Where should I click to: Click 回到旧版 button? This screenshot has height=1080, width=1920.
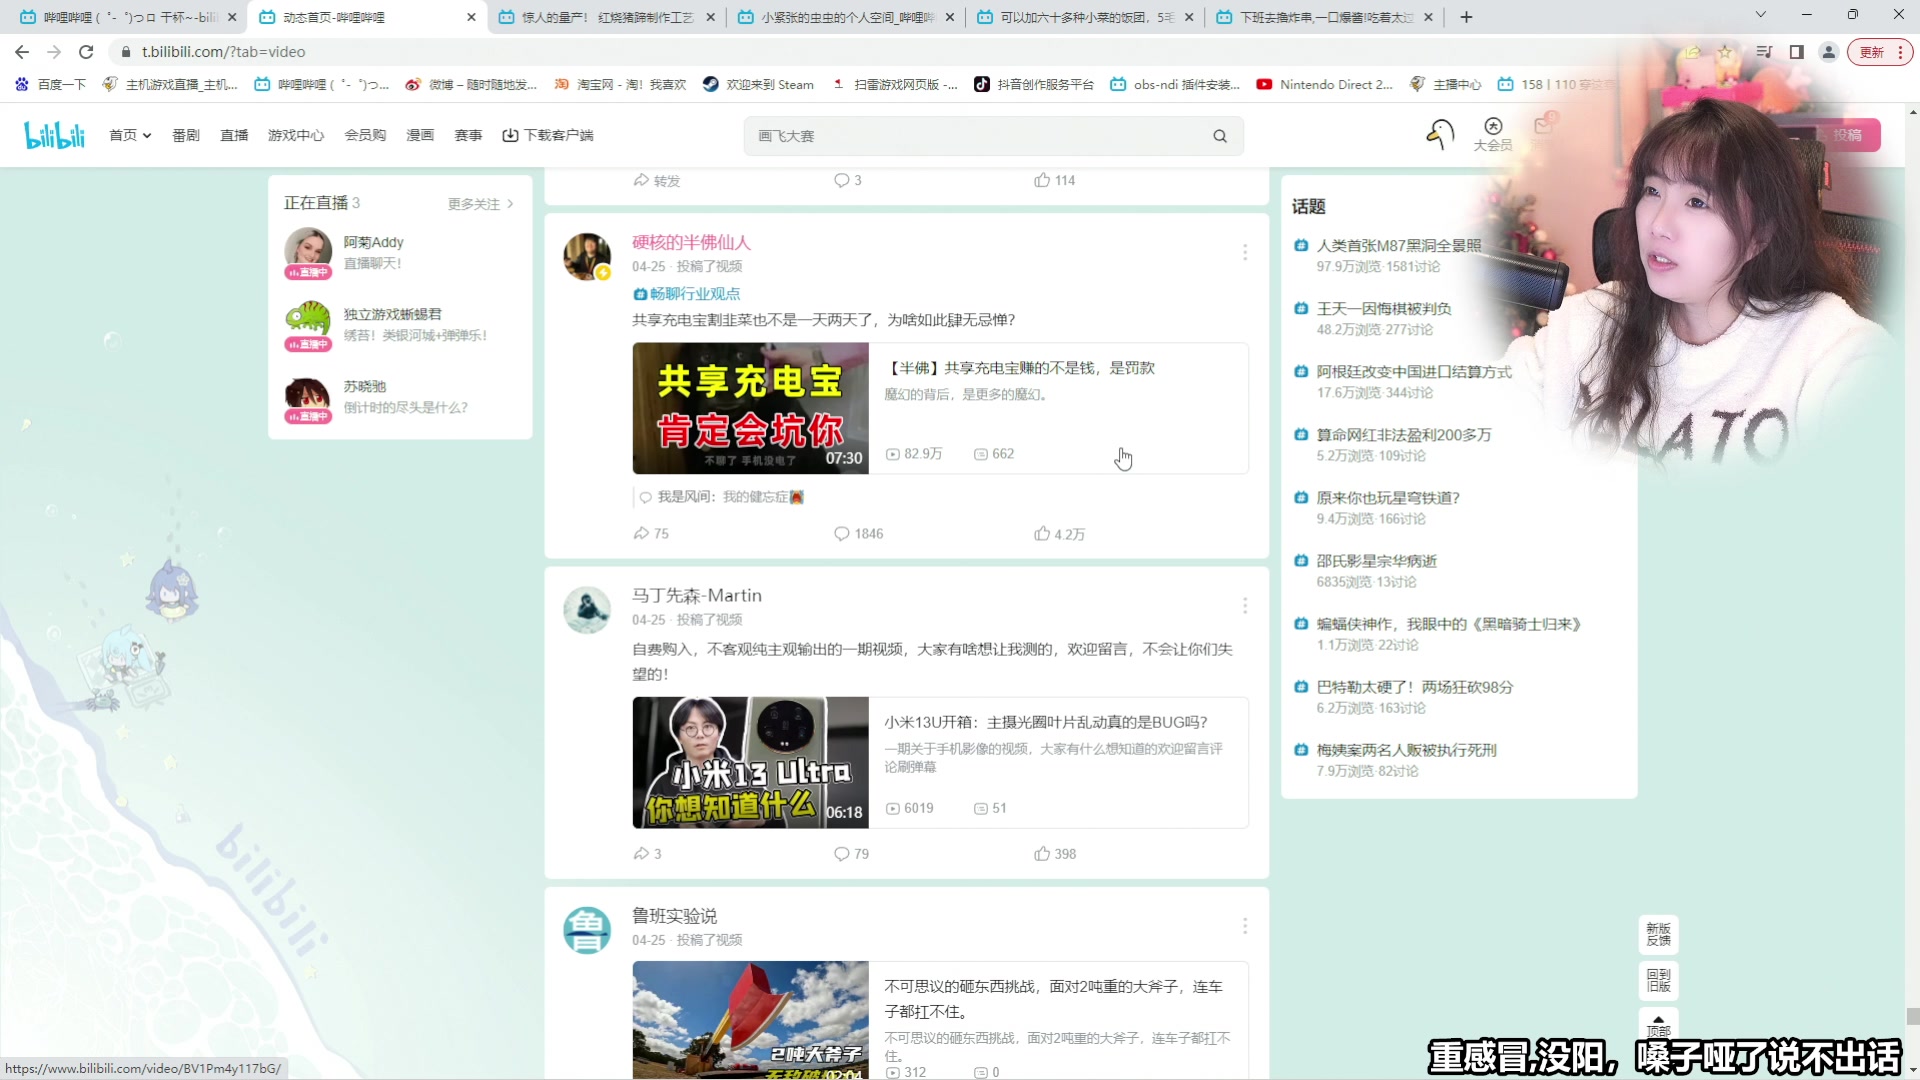tap(1658, 981)
